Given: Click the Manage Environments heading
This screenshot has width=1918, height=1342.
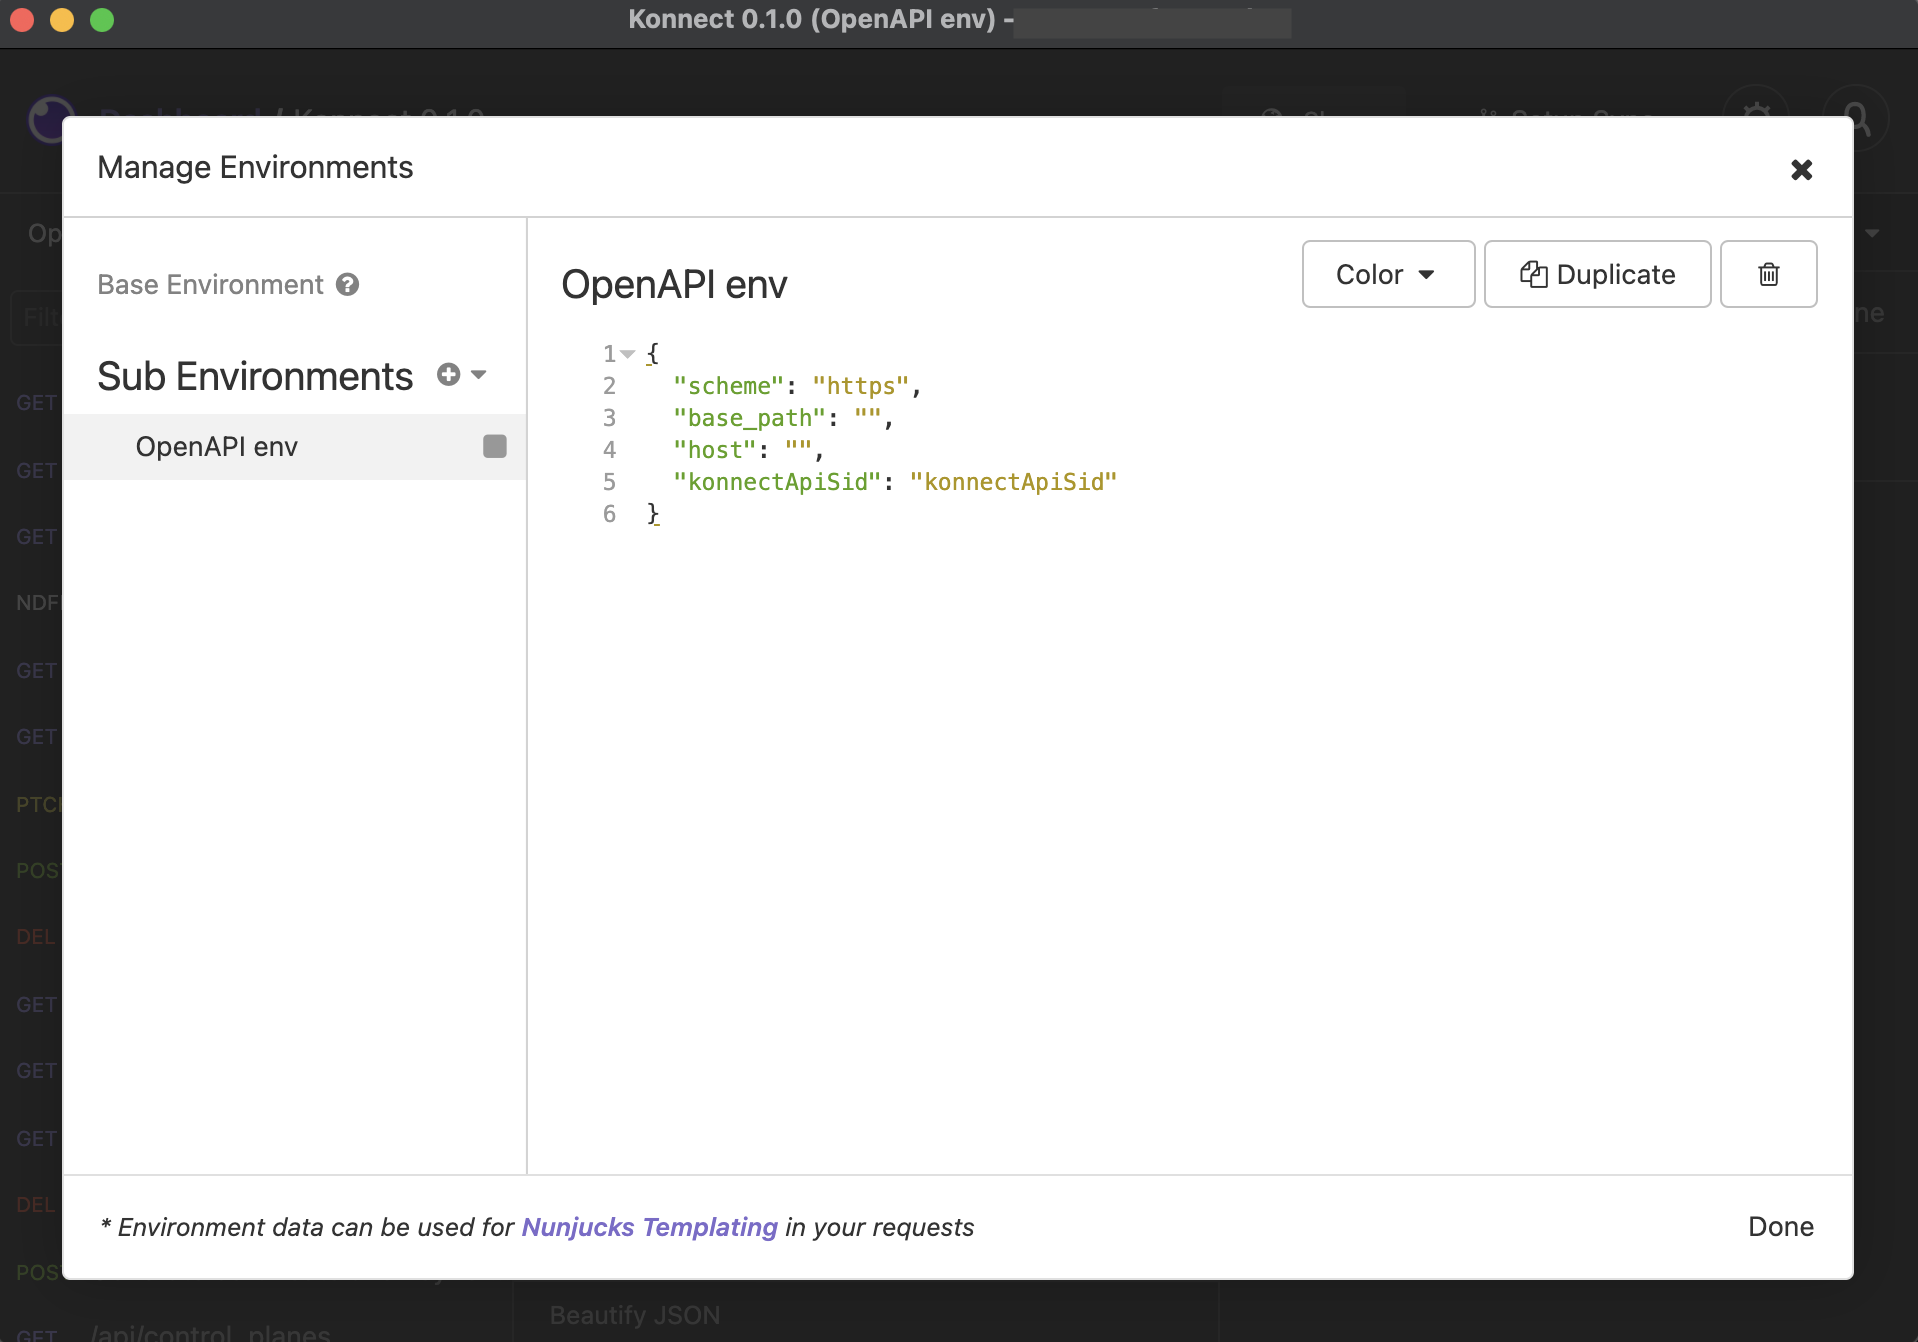Looking at the screenshot, I should [x=254, y=167].
